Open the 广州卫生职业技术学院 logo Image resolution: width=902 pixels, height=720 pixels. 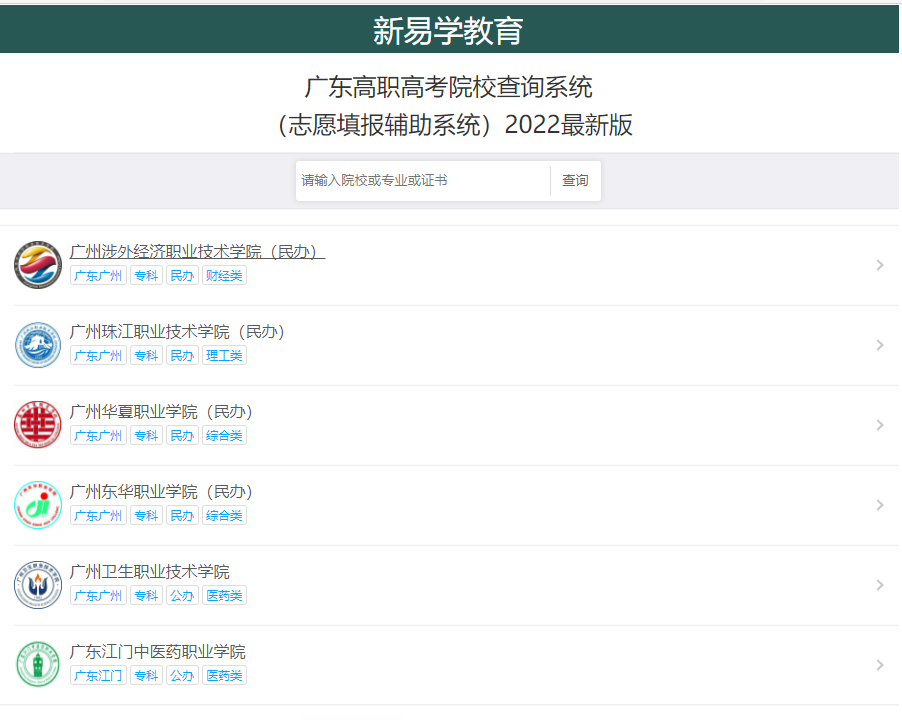coord(37,584)
